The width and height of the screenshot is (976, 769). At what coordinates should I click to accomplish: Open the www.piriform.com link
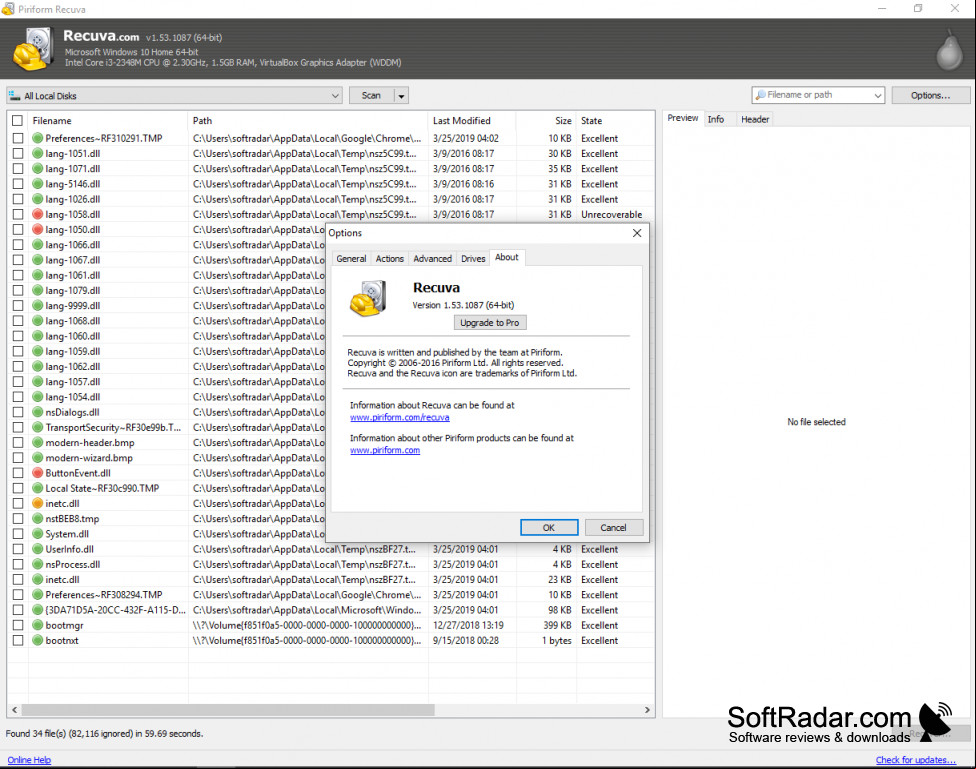[x=385, y=450]
